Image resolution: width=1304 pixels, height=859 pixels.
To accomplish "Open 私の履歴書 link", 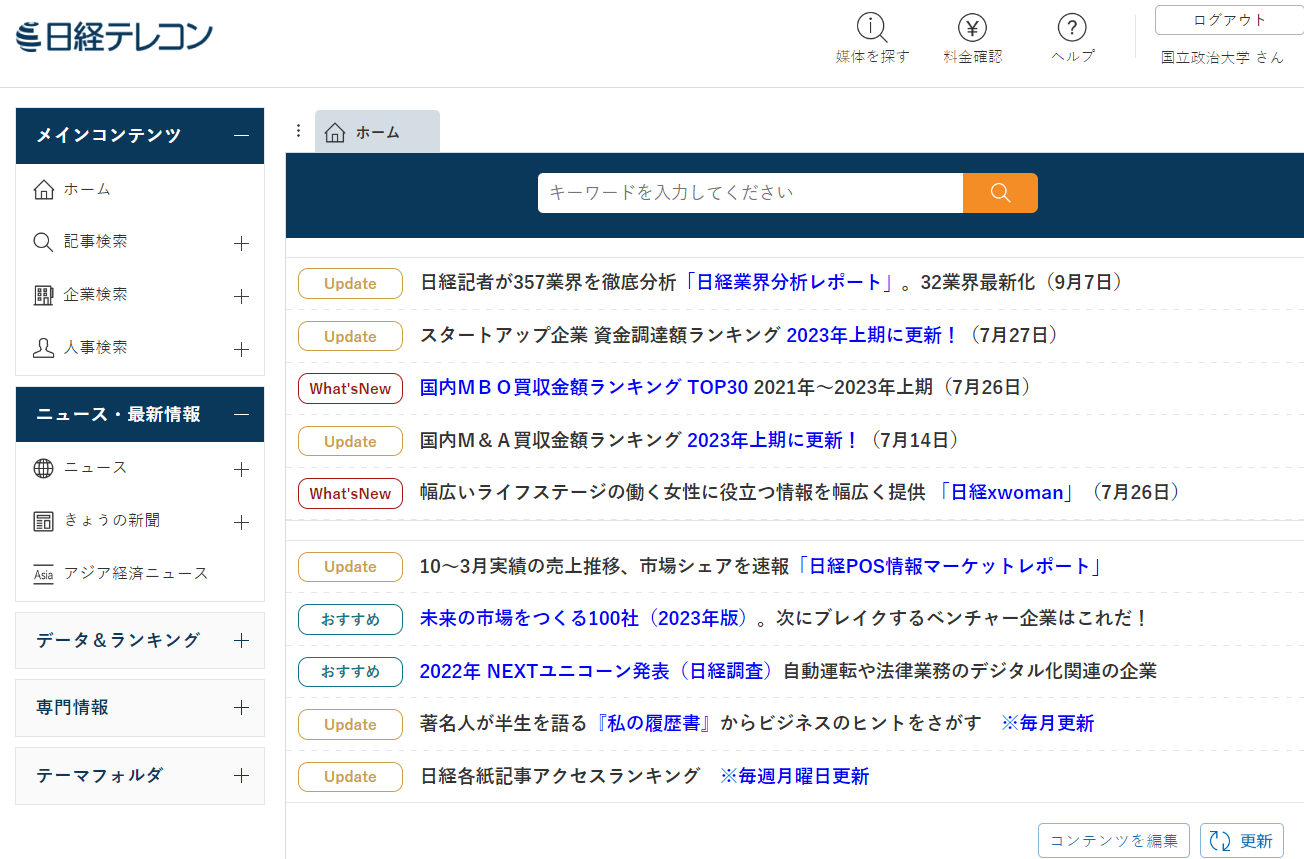I will [654, 723].
